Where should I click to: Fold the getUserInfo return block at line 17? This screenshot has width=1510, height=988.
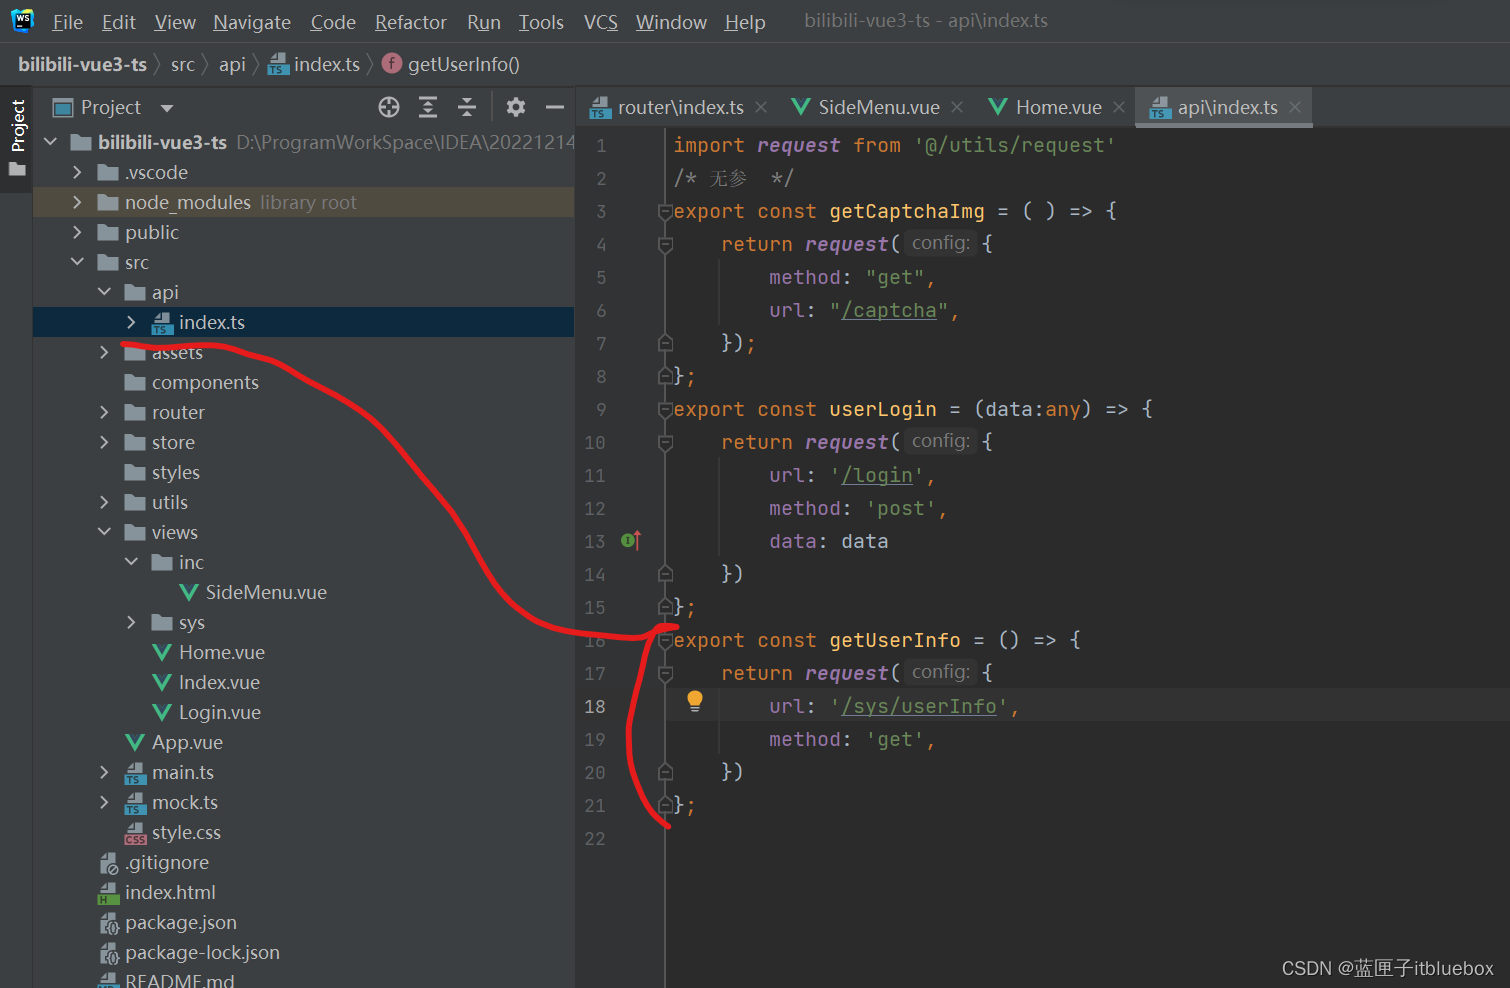(x=665, y=674)
